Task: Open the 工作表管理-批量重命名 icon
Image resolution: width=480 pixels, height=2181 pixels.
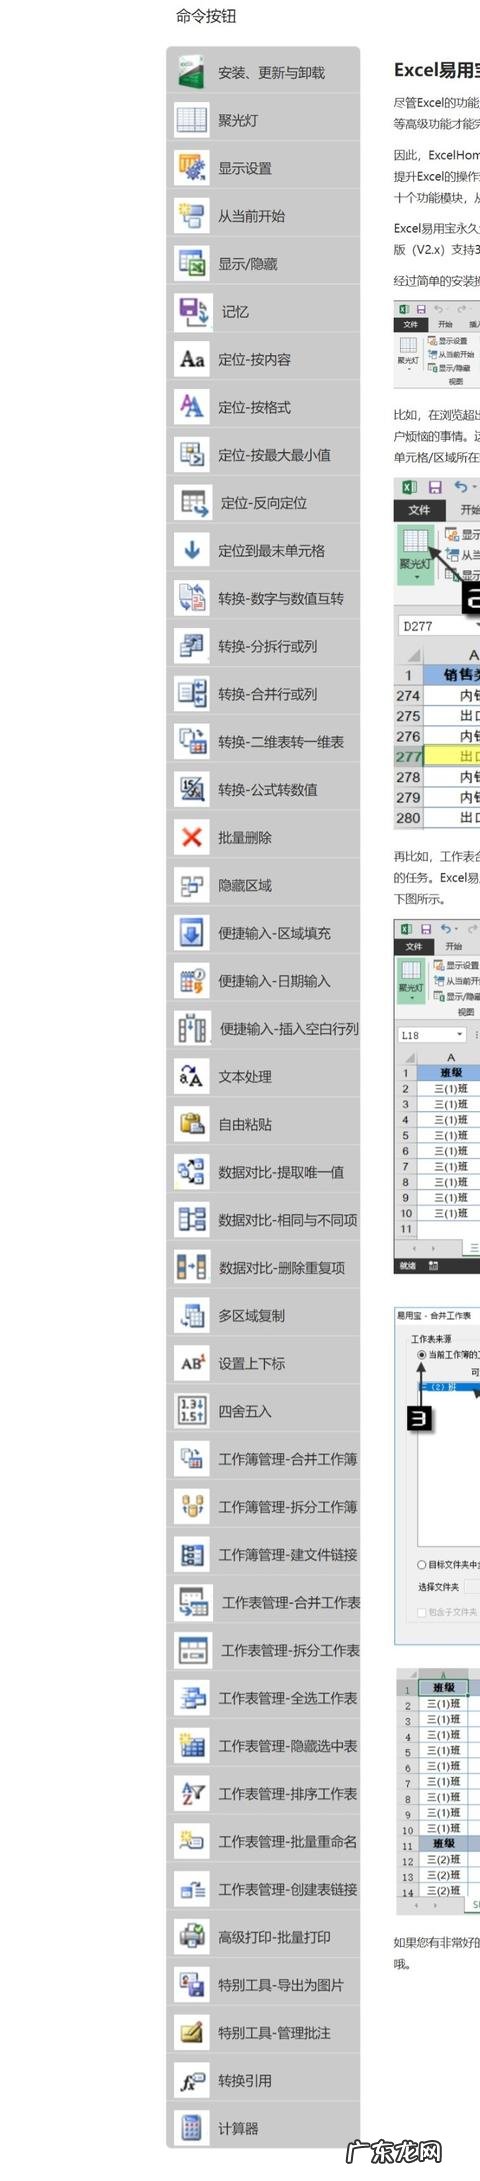Action: pyautogui.click(x=191, y=1841)
